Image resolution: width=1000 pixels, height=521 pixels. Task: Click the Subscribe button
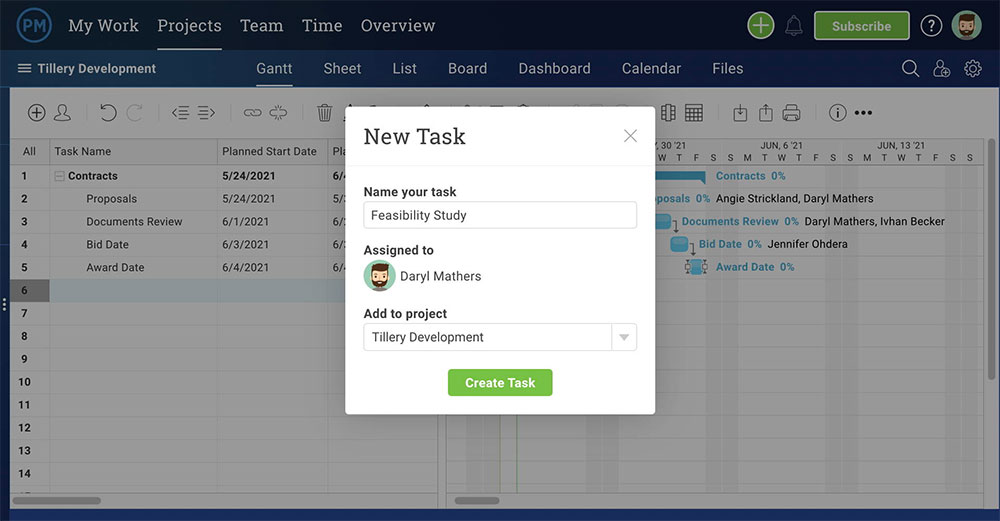pos(862,26)
